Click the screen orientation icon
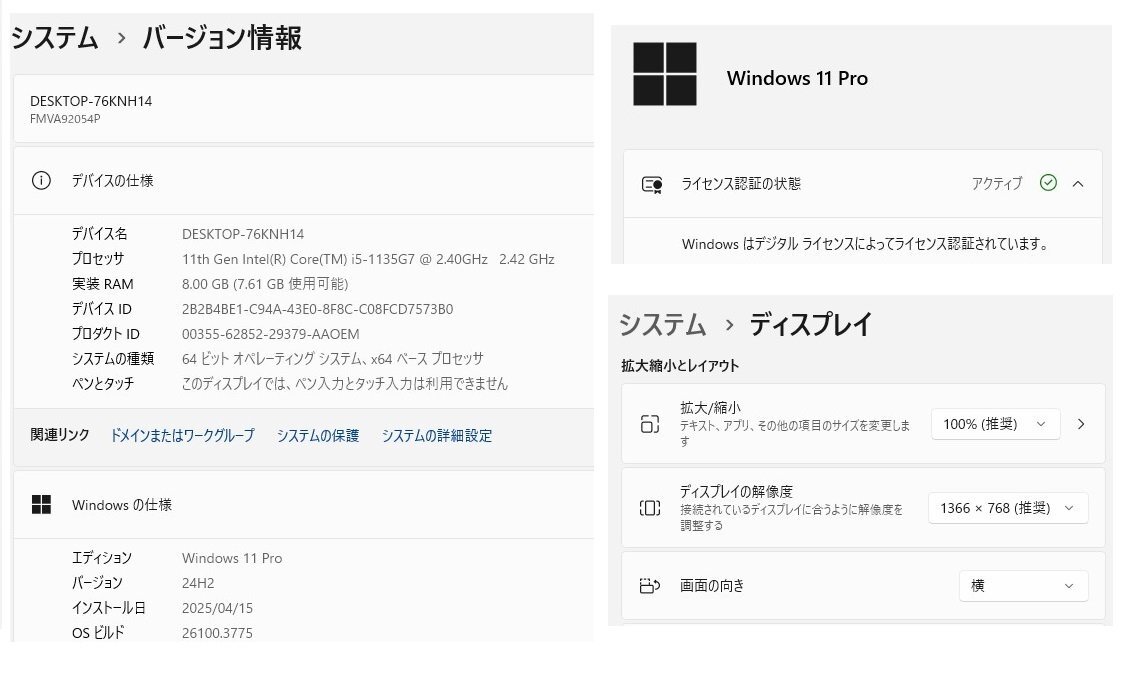Screen dimensions: 1121x673 pyautogui.click(x=650, y=586)
